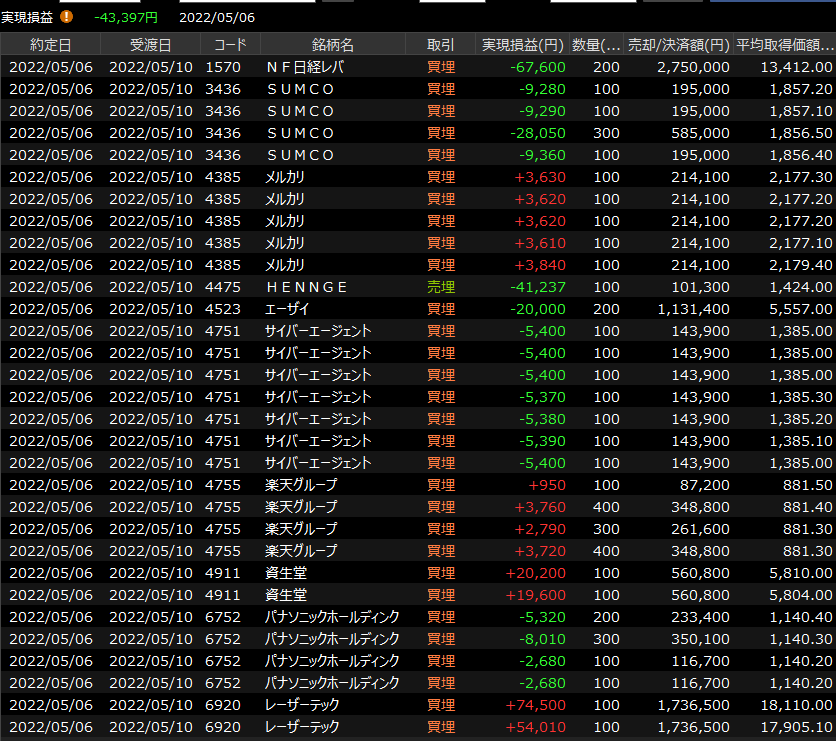The width and height of the screenshot is (836, 741).
Task: Click the 取引 column header
Action: pos(440,45)
